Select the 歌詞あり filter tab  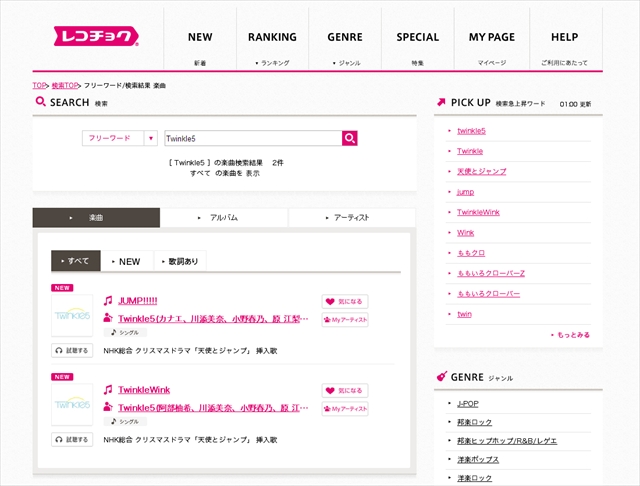180,261
